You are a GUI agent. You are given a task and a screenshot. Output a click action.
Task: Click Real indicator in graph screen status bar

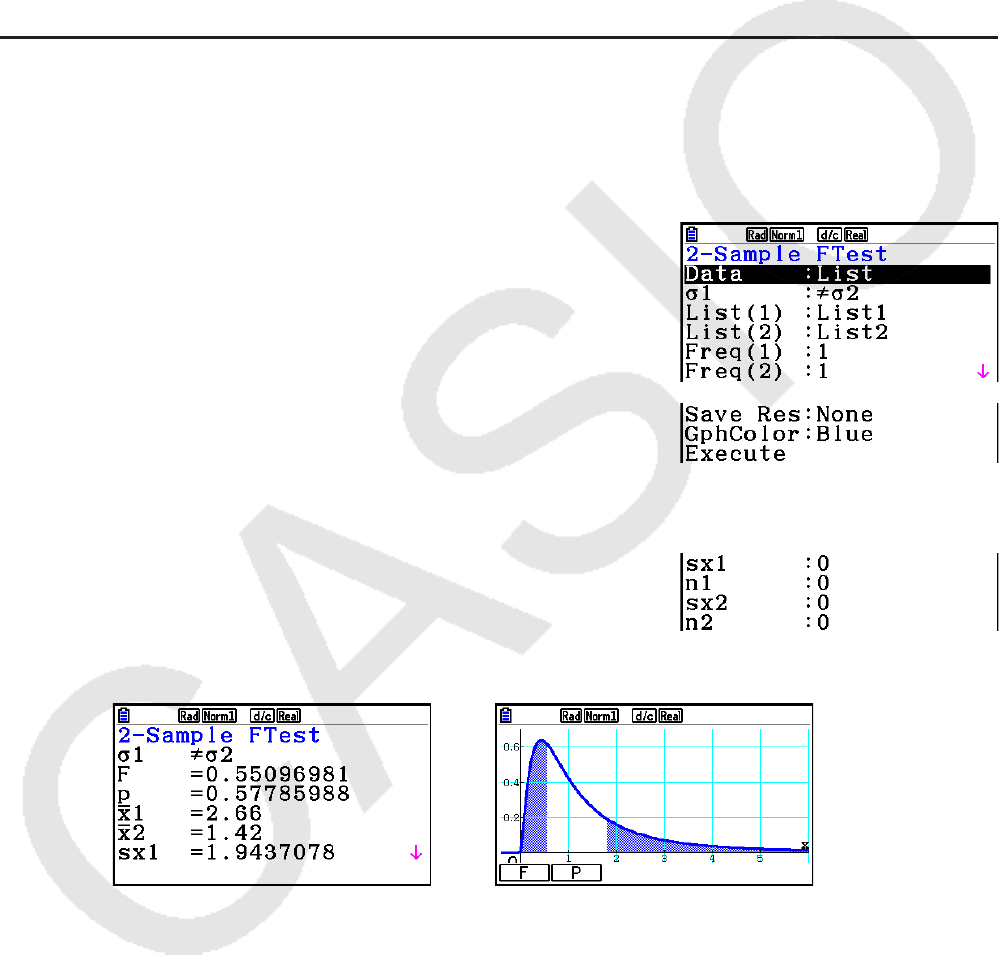pos(670,716)
